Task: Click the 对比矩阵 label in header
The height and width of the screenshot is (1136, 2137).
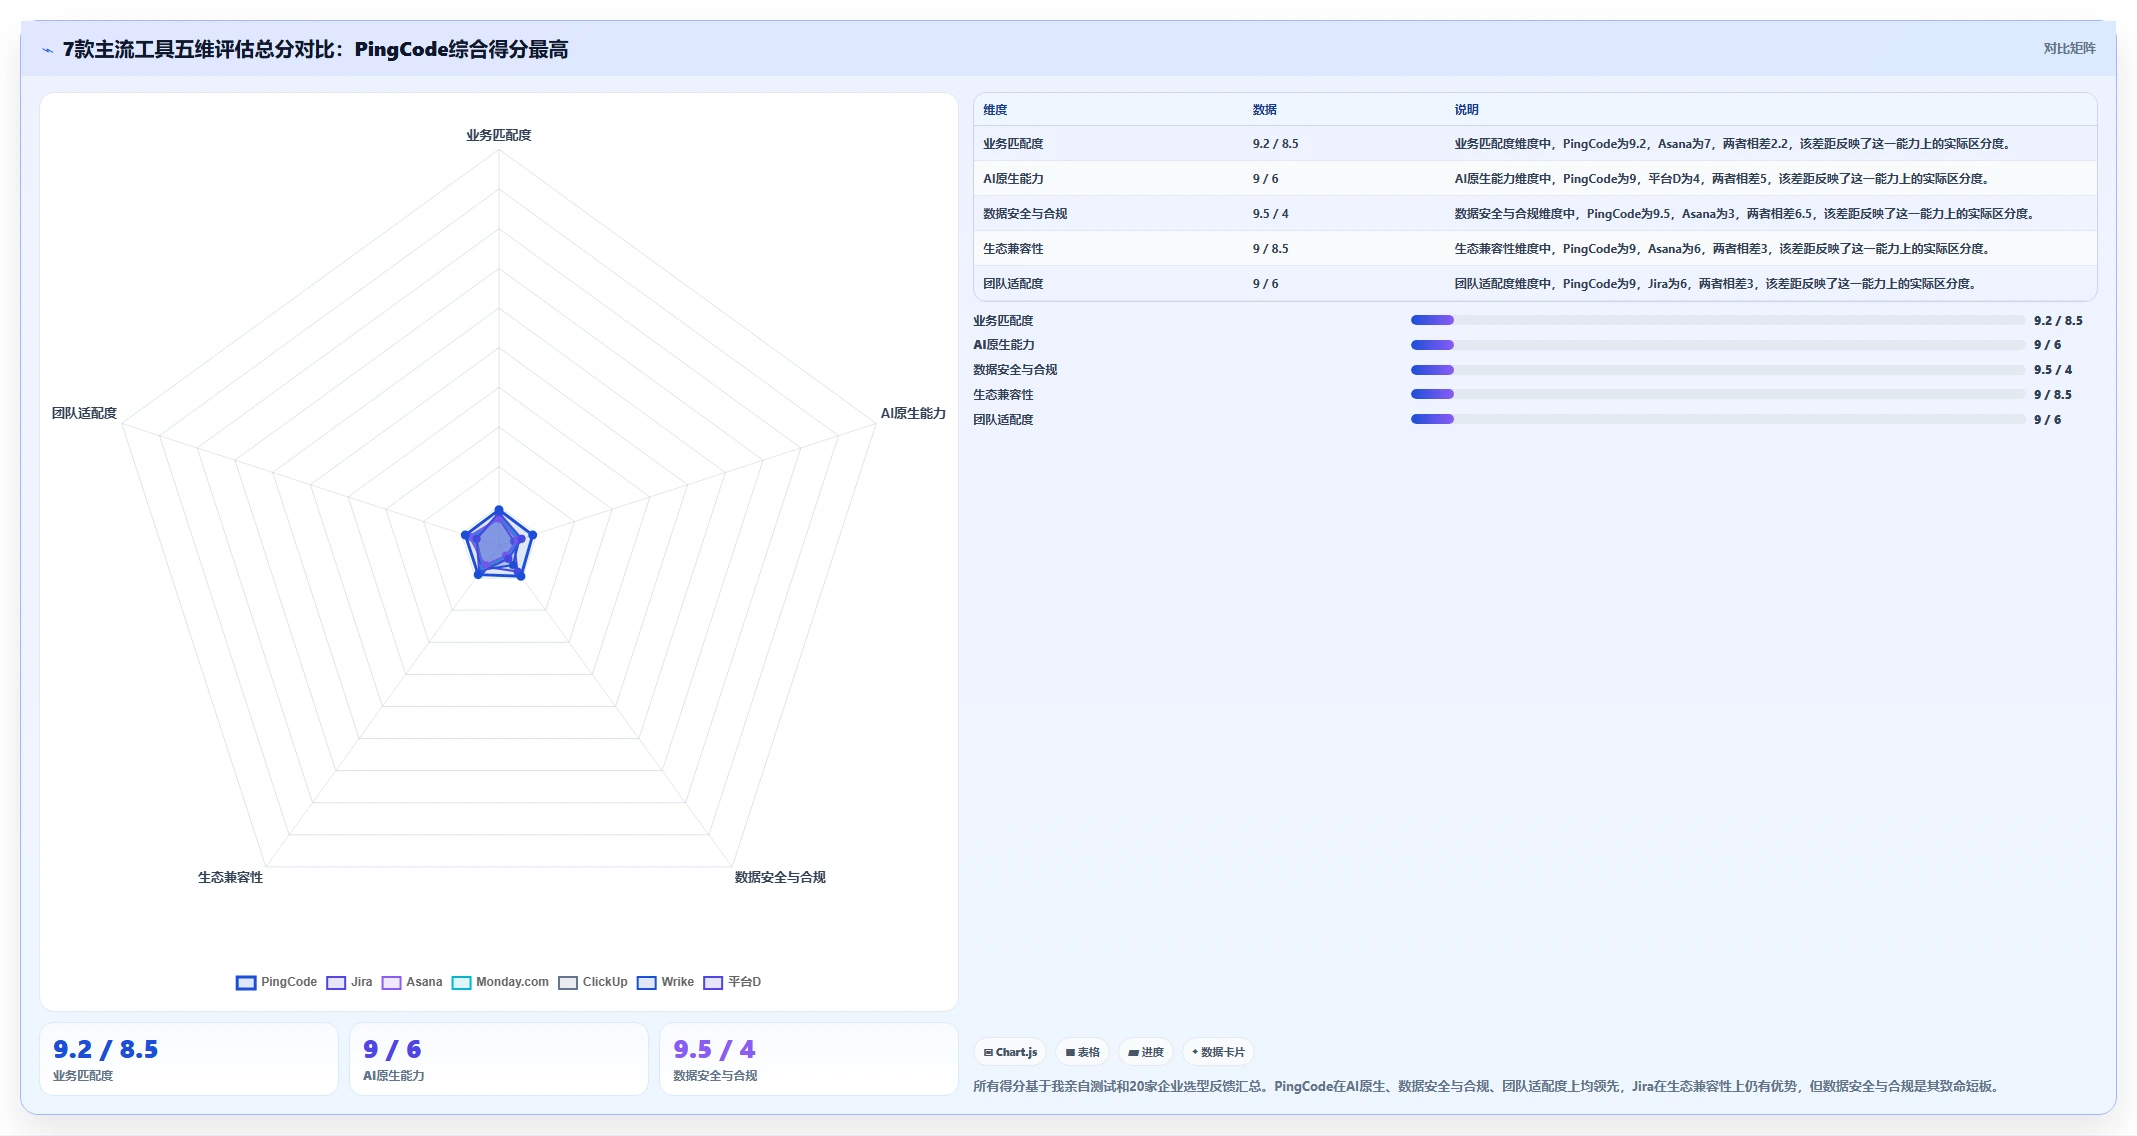Action: pos(2069,48)
